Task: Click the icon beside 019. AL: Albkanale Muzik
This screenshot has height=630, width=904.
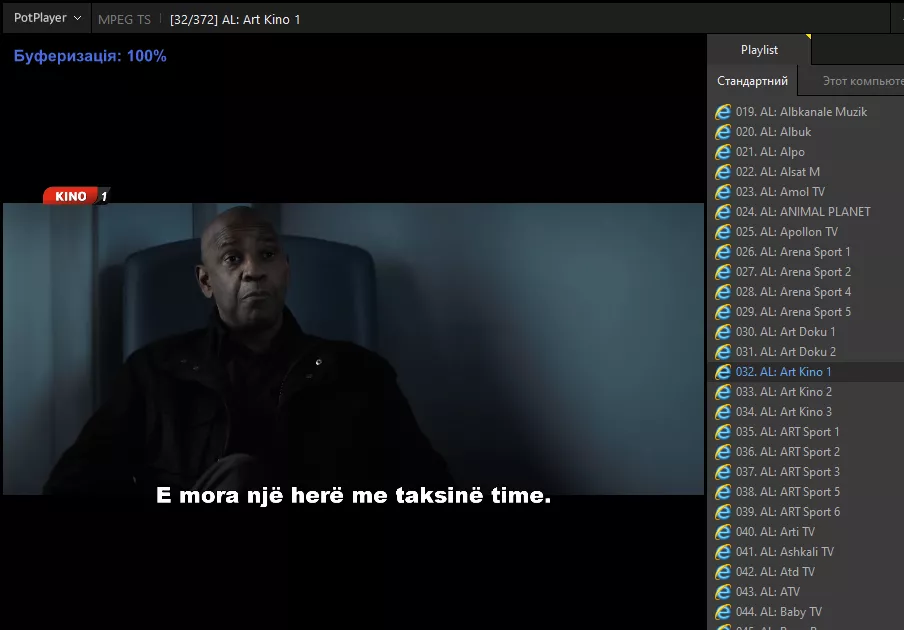Action: tap(723, 112)
